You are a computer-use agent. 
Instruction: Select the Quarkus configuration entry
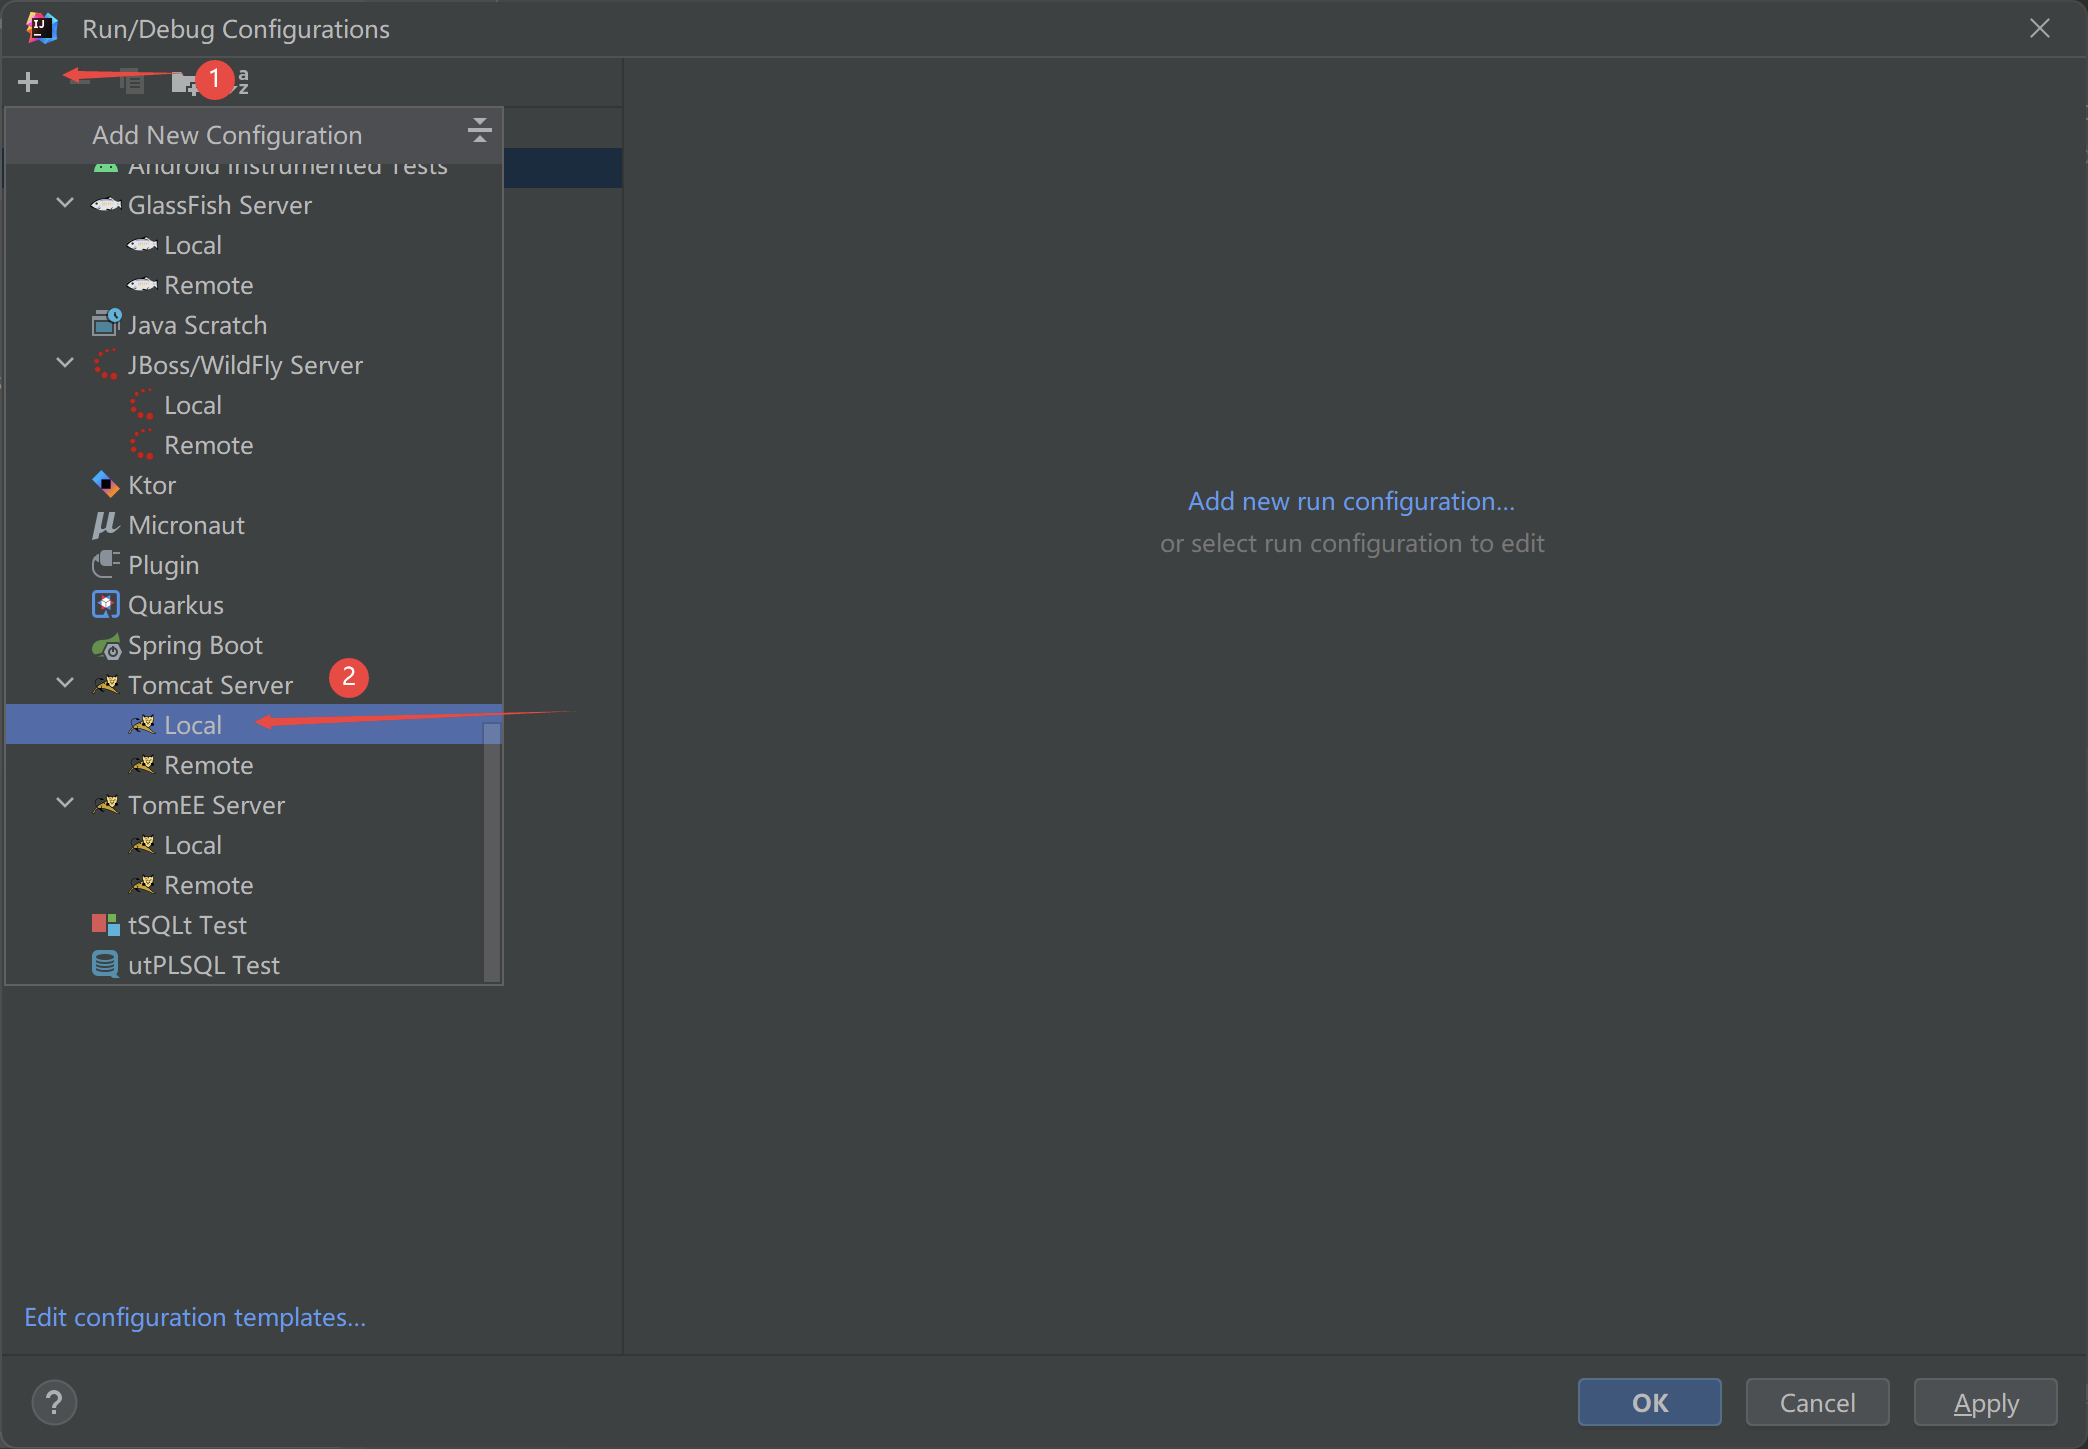(175, 605)
